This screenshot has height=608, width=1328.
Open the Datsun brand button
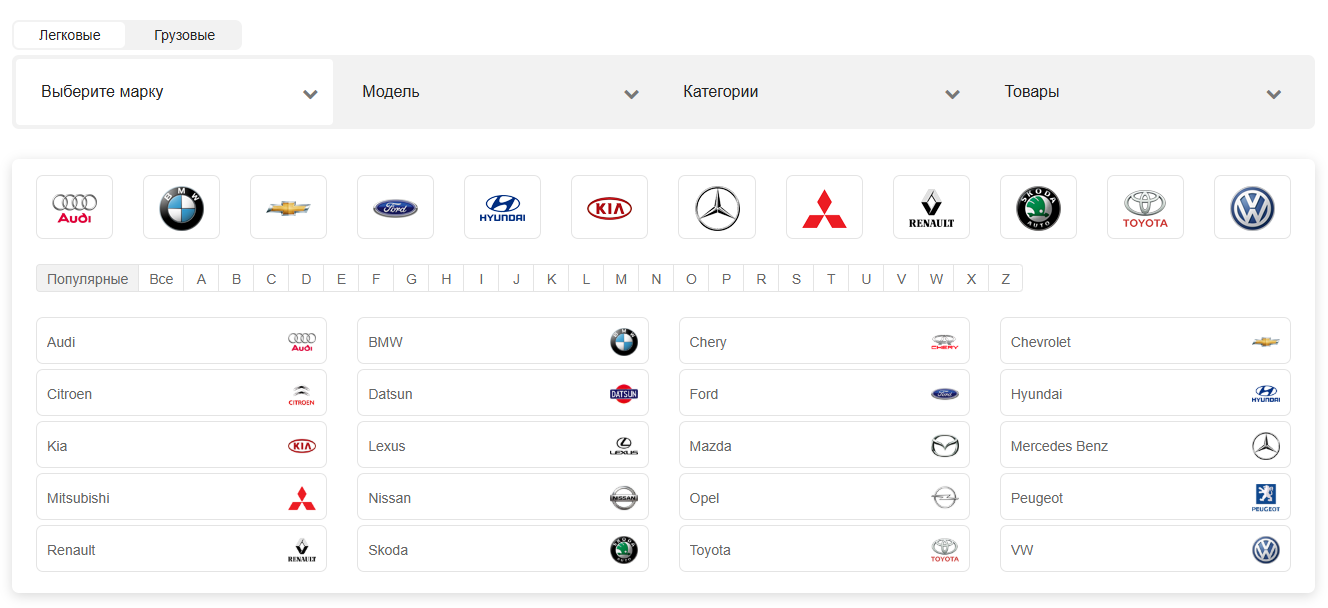(x=503, y=394)
